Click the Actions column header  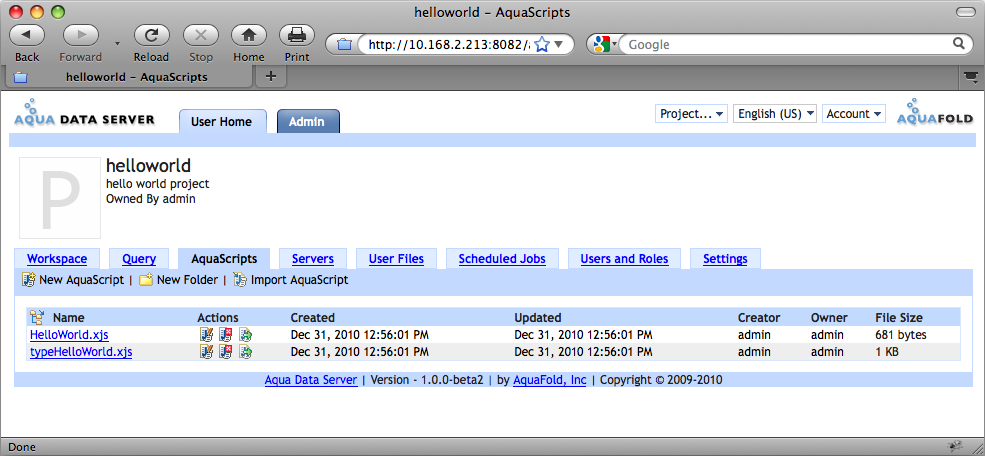[218, 318]
